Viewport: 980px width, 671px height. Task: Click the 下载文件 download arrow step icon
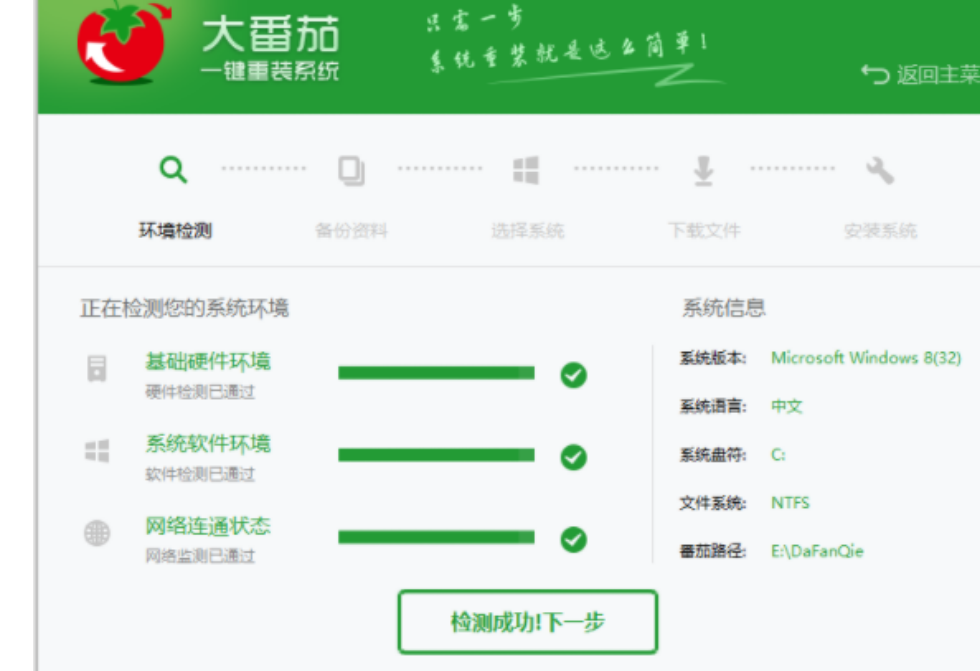click(703, 170)
